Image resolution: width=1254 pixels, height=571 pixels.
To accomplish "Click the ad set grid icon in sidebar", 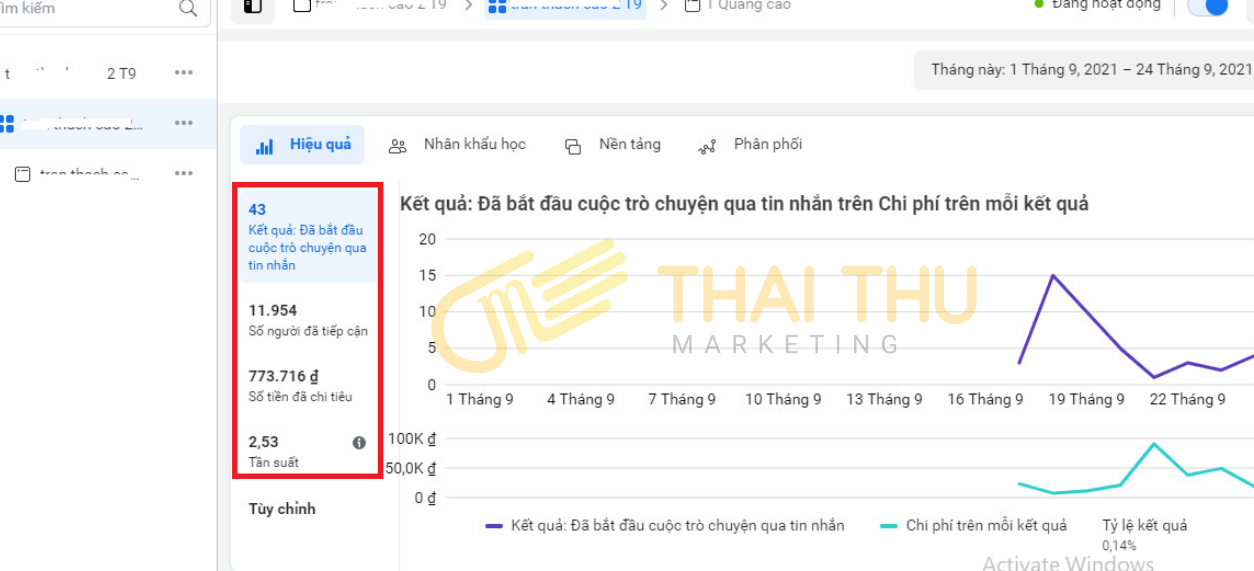I will pos(7,124).
